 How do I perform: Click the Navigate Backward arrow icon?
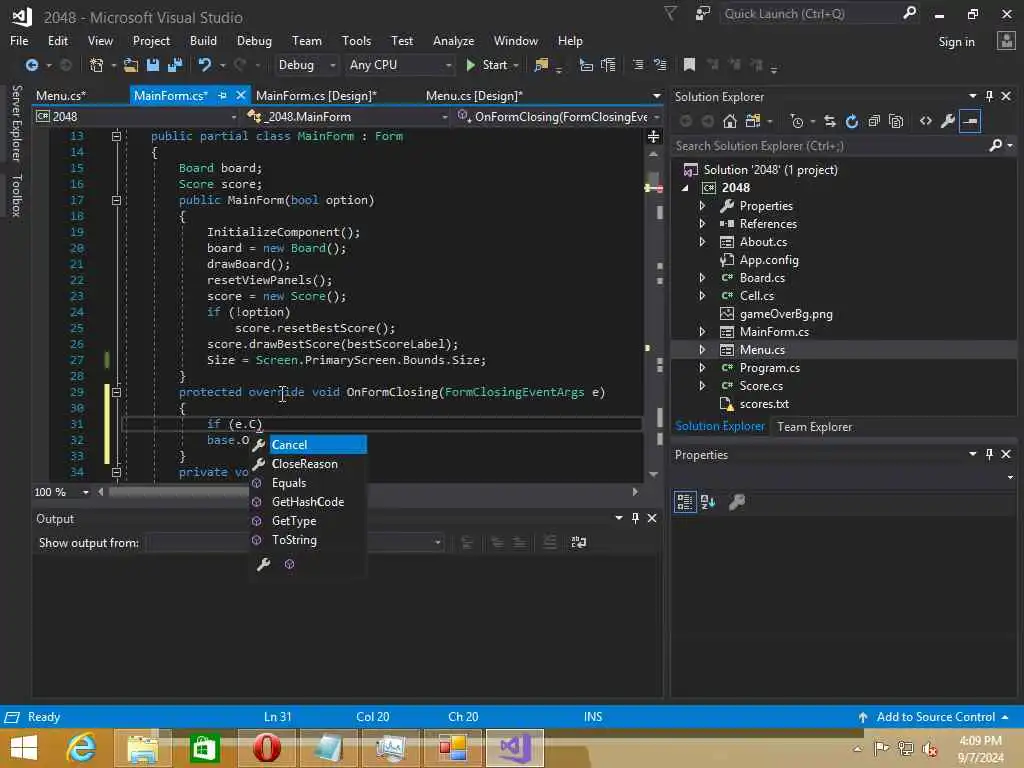31,65
